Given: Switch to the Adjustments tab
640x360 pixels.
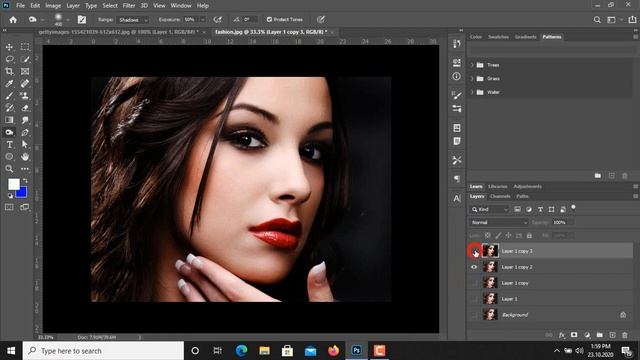Looking at the screenshot, I should pyautogui.click(x=527, y=187).
